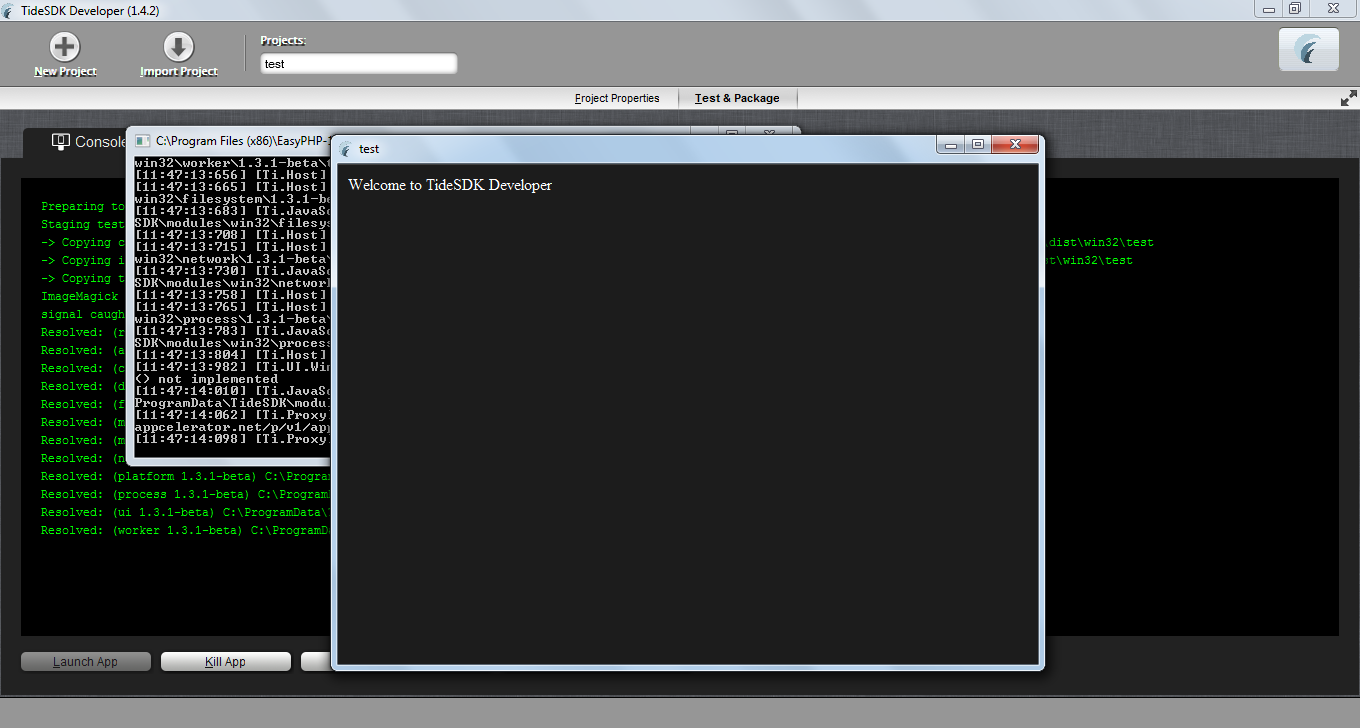Switch to the Project Properties tab
The image size is (1360, 728).
pyautogui.click(x=617, y=98)
